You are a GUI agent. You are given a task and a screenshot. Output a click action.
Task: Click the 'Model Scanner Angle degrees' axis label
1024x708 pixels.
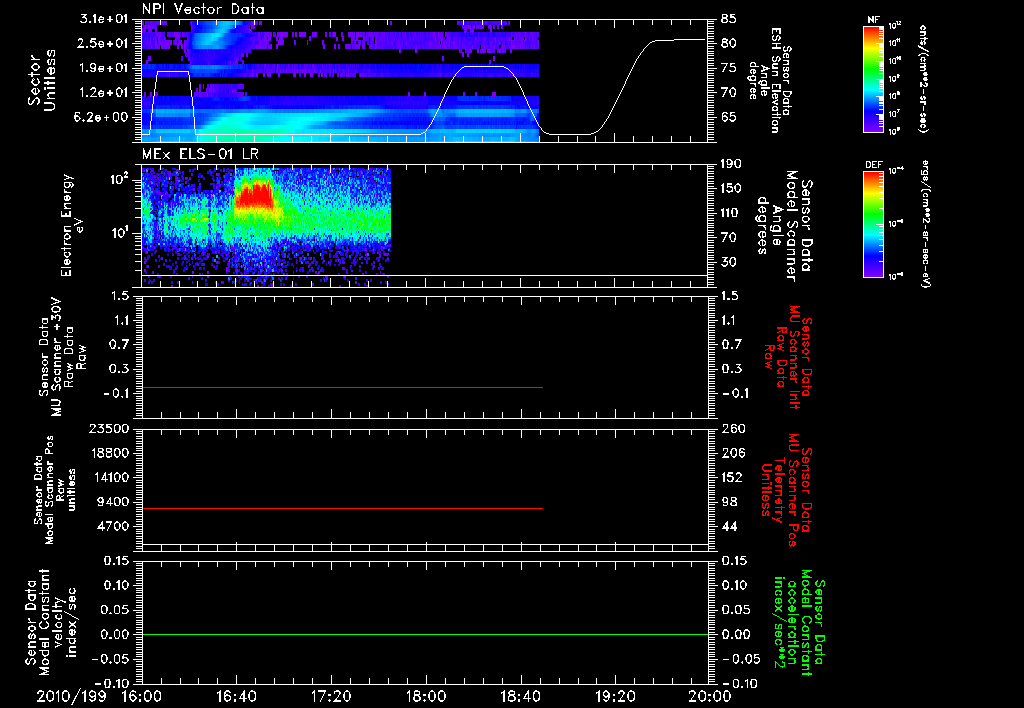784,226
